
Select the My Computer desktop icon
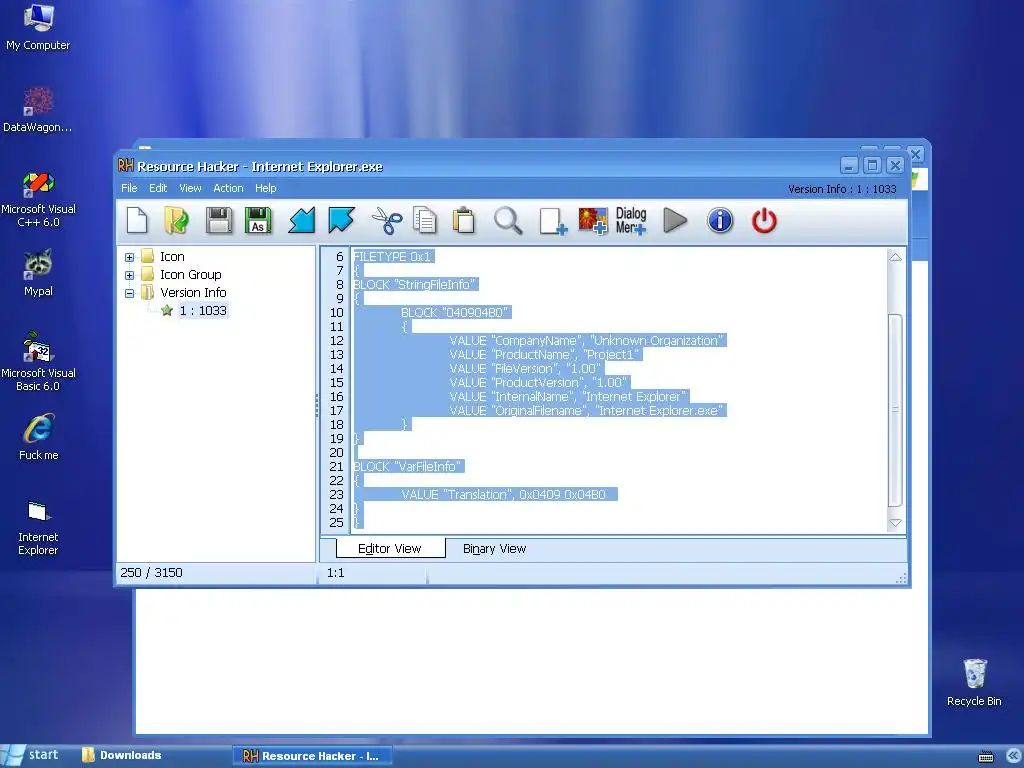click(x=38, y=27)
